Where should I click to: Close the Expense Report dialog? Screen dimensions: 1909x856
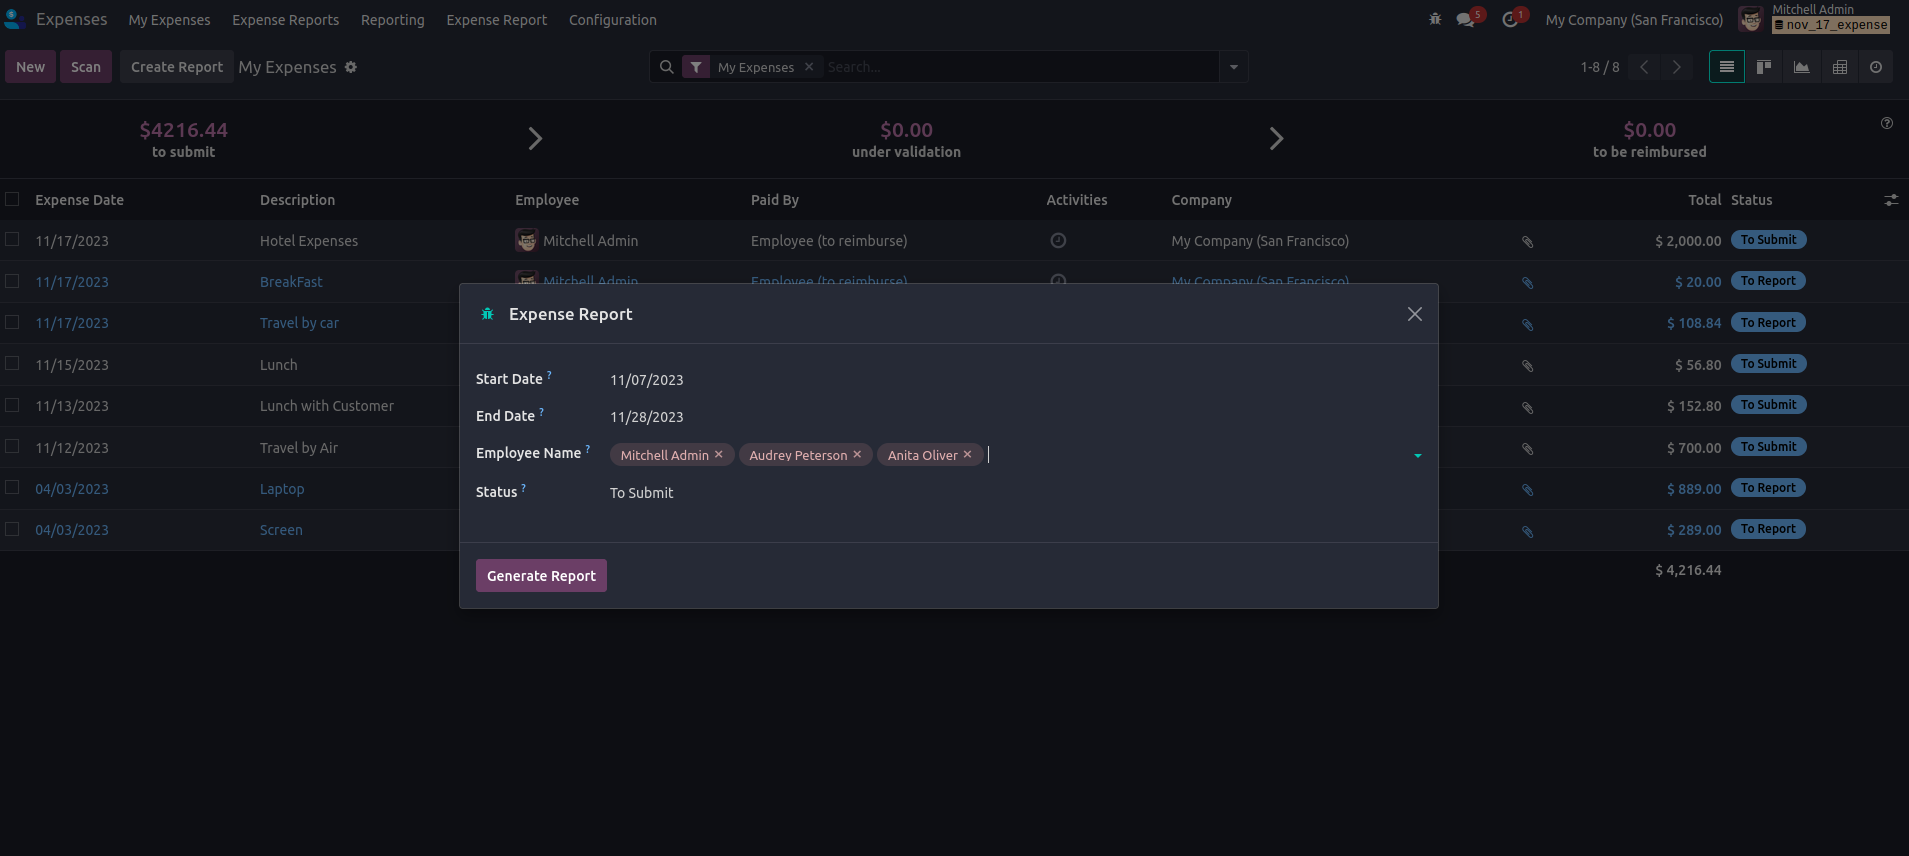[1415, 314]
